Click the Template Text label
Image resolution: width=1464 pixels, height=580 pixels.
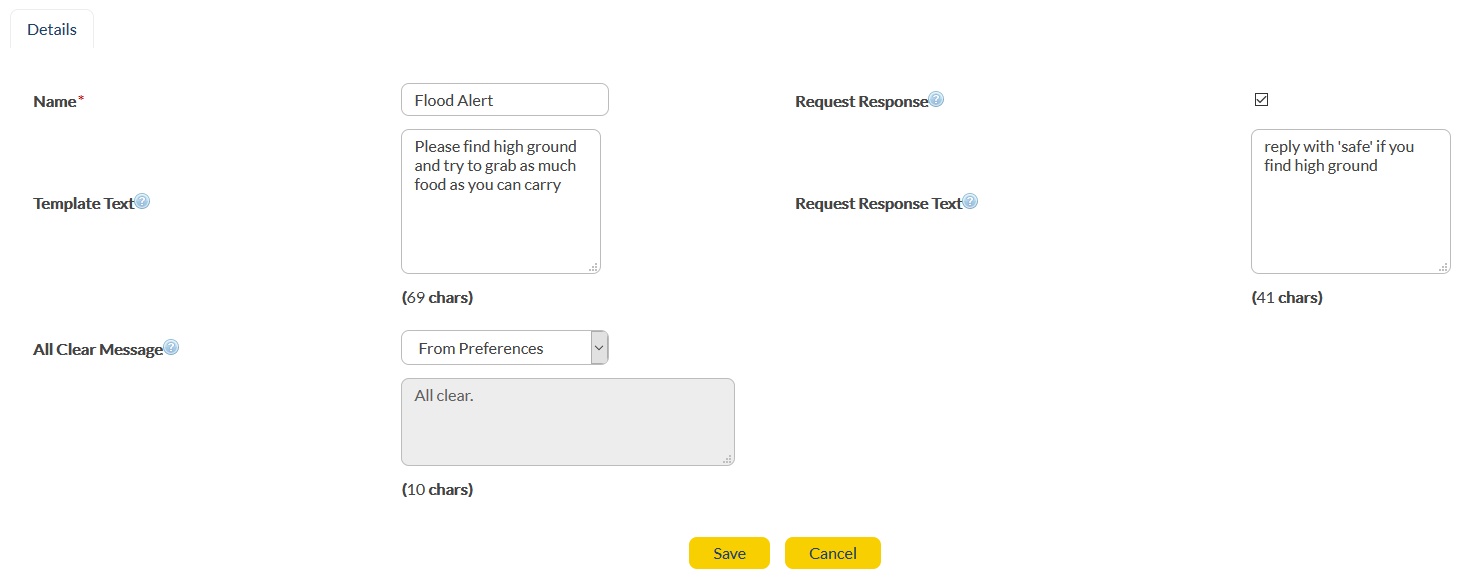click(83, 203)
